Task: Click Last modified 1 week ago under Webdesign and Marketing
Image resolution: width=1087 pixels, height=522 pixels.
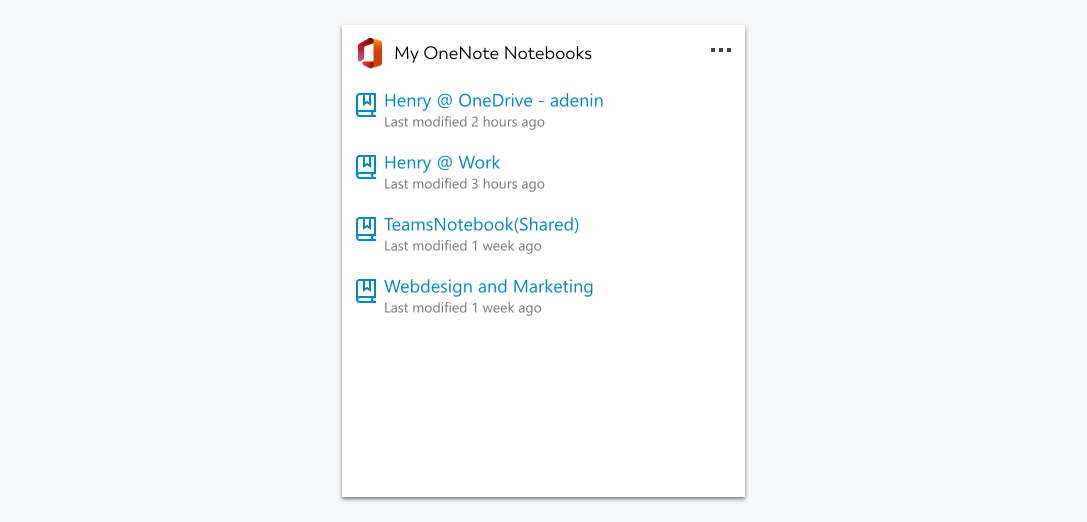Action: (x=463, y=308)
